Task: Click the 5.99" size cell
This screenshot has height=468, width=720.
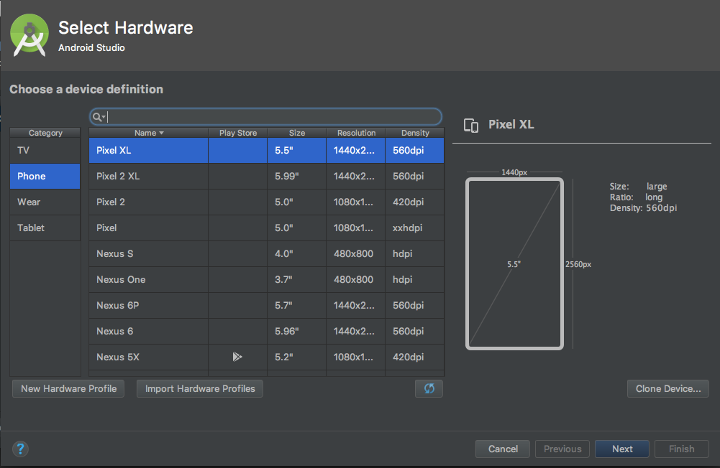Action: coord(297,176)
